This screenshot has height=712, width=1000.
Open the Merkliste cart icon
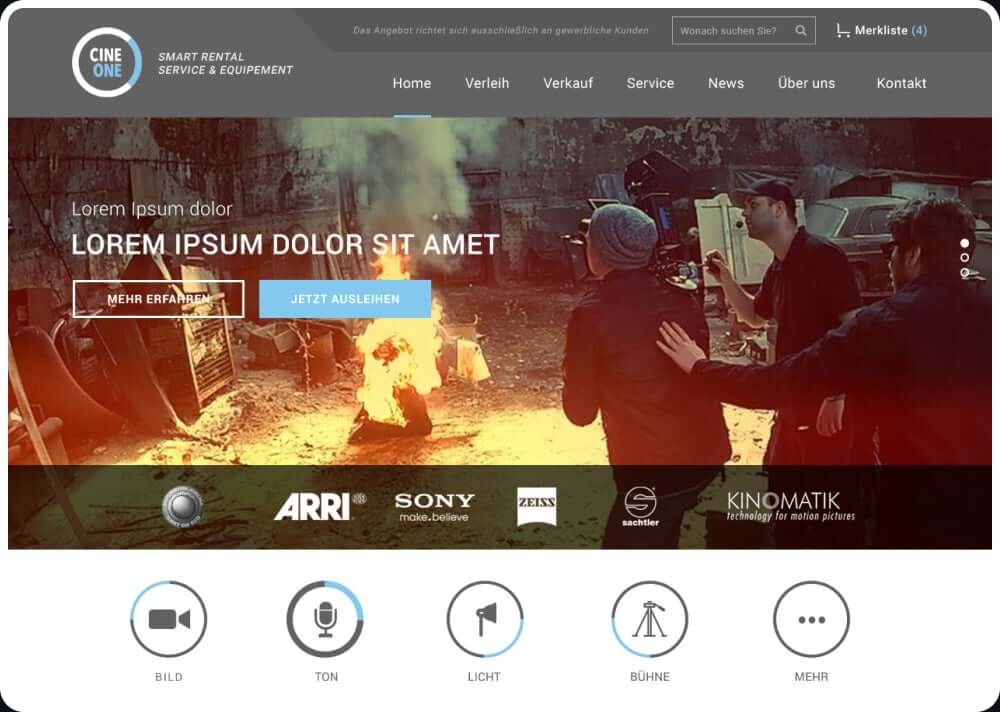(x=843, y=31)
